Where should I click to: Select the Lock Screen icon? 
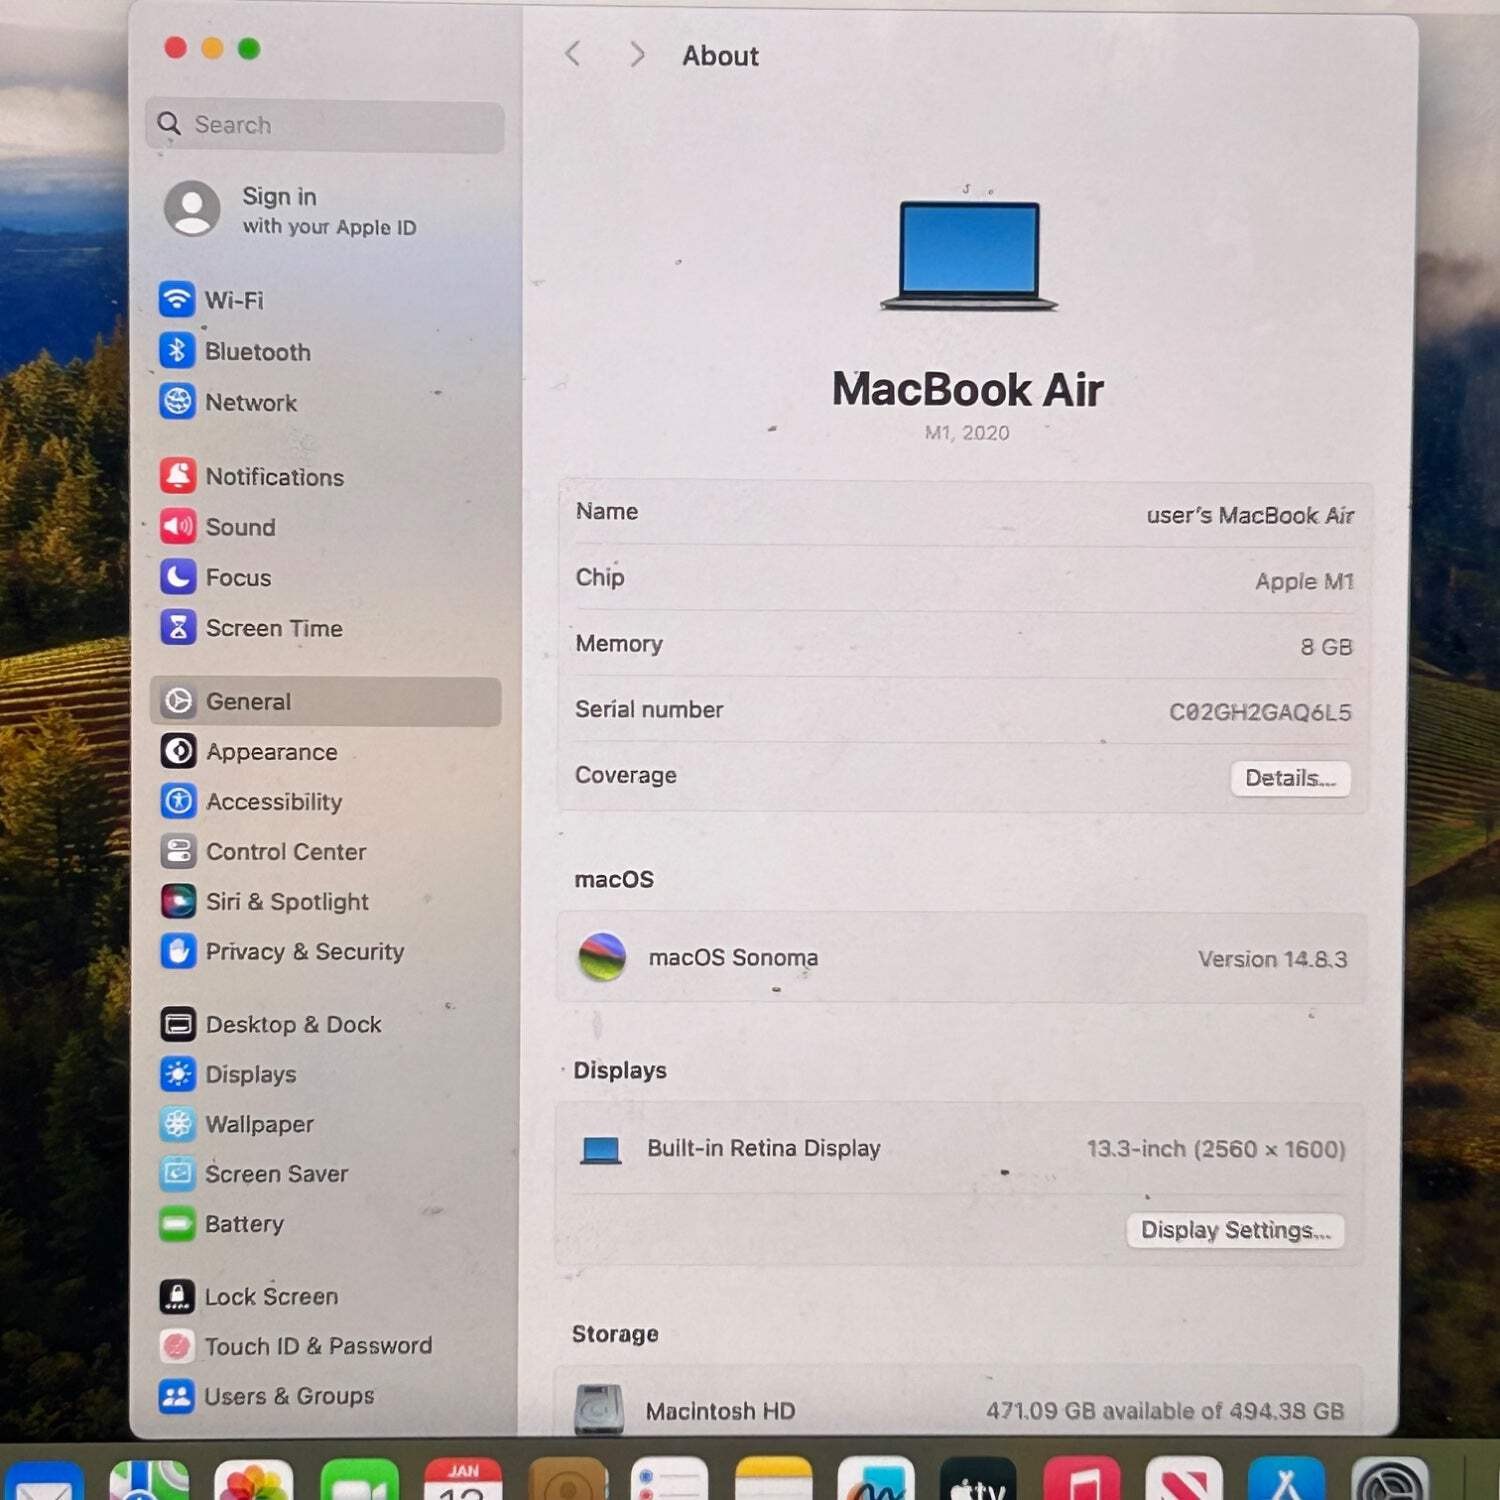point(177,1296)
